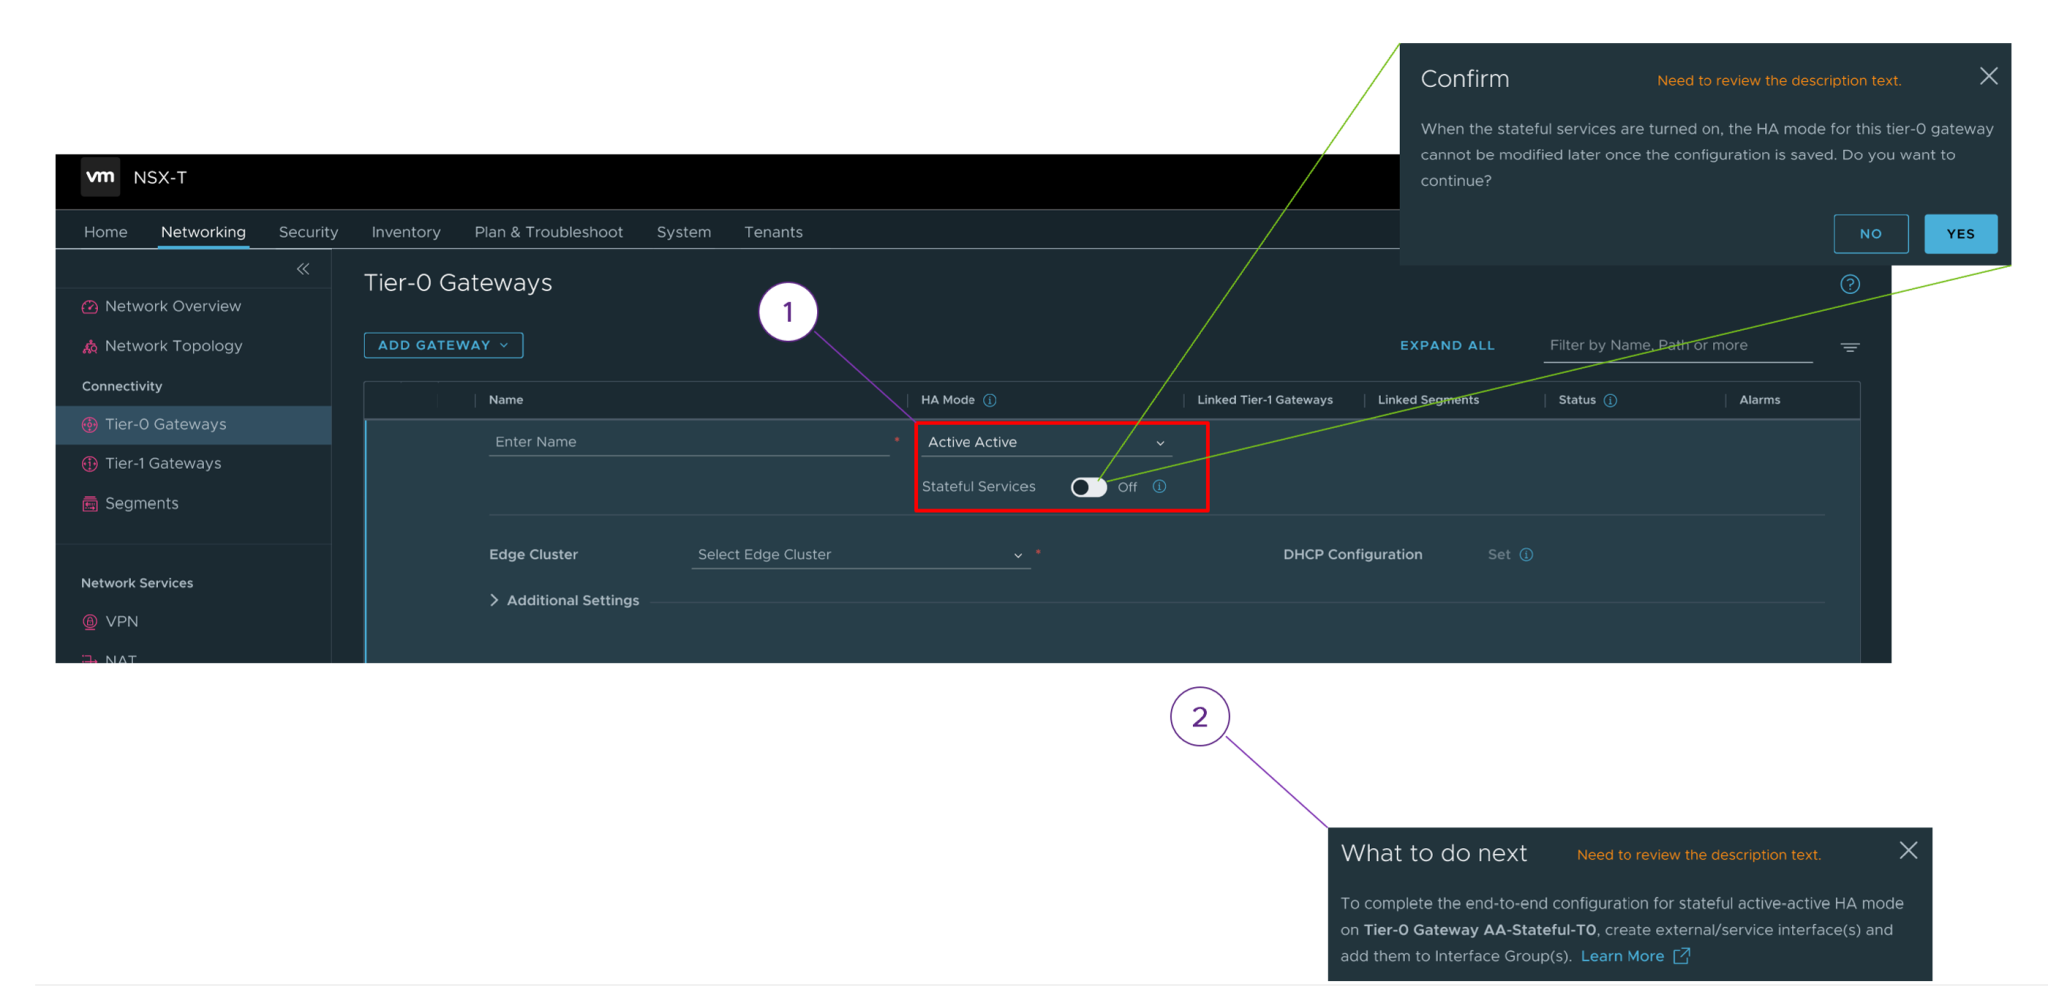Click the Stateful Services info icon

(1159, 487)
